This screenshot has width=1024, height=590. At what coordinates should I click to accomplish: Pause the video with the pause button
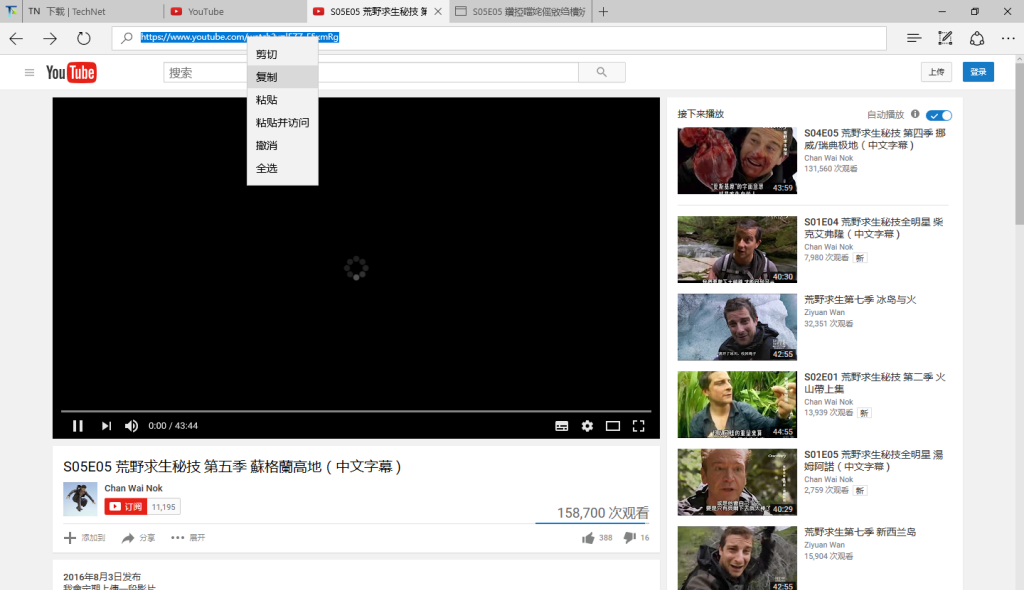pyautogui.click(x=78, y=426)
